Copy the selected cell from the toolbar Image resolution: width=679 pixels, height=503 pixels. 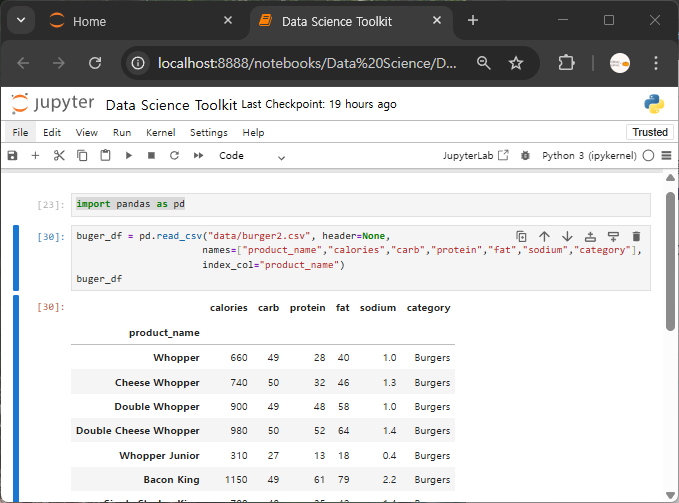[x=82, y=155]
